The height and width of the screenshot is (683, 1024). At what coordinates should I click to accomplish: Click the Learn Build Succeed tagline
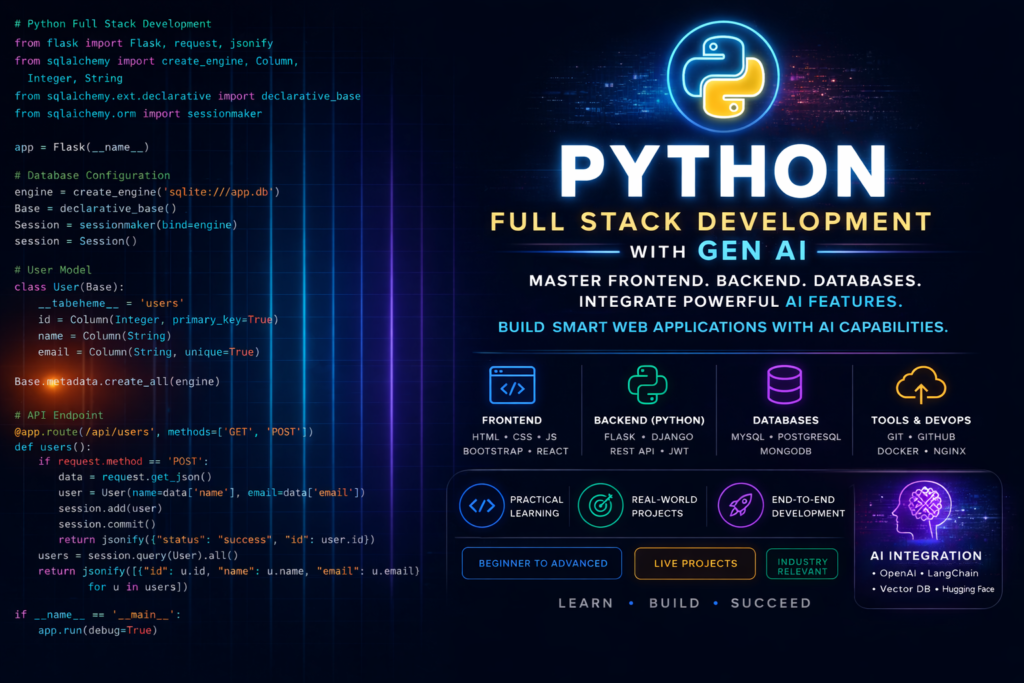point(684,604)
